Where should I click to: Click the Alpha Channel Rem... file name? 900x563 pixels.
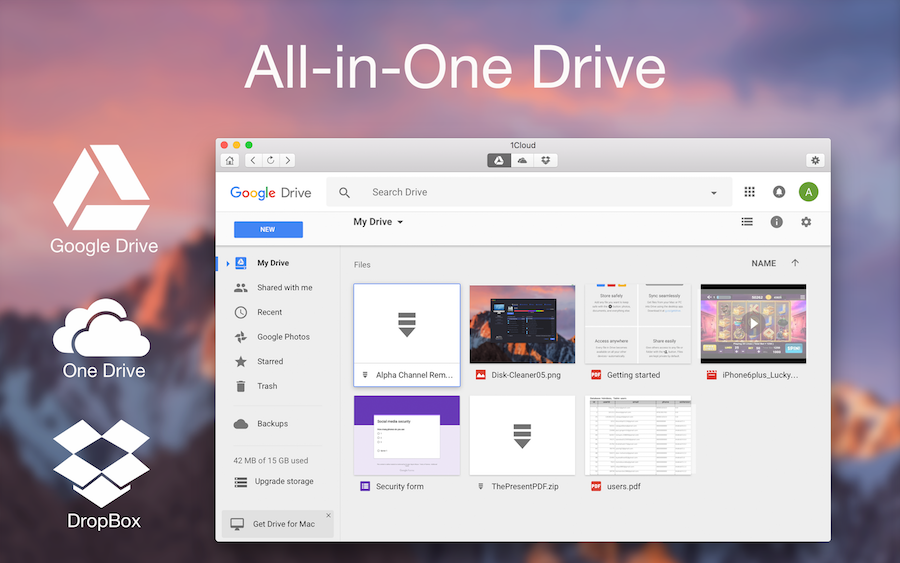[414, 375]
